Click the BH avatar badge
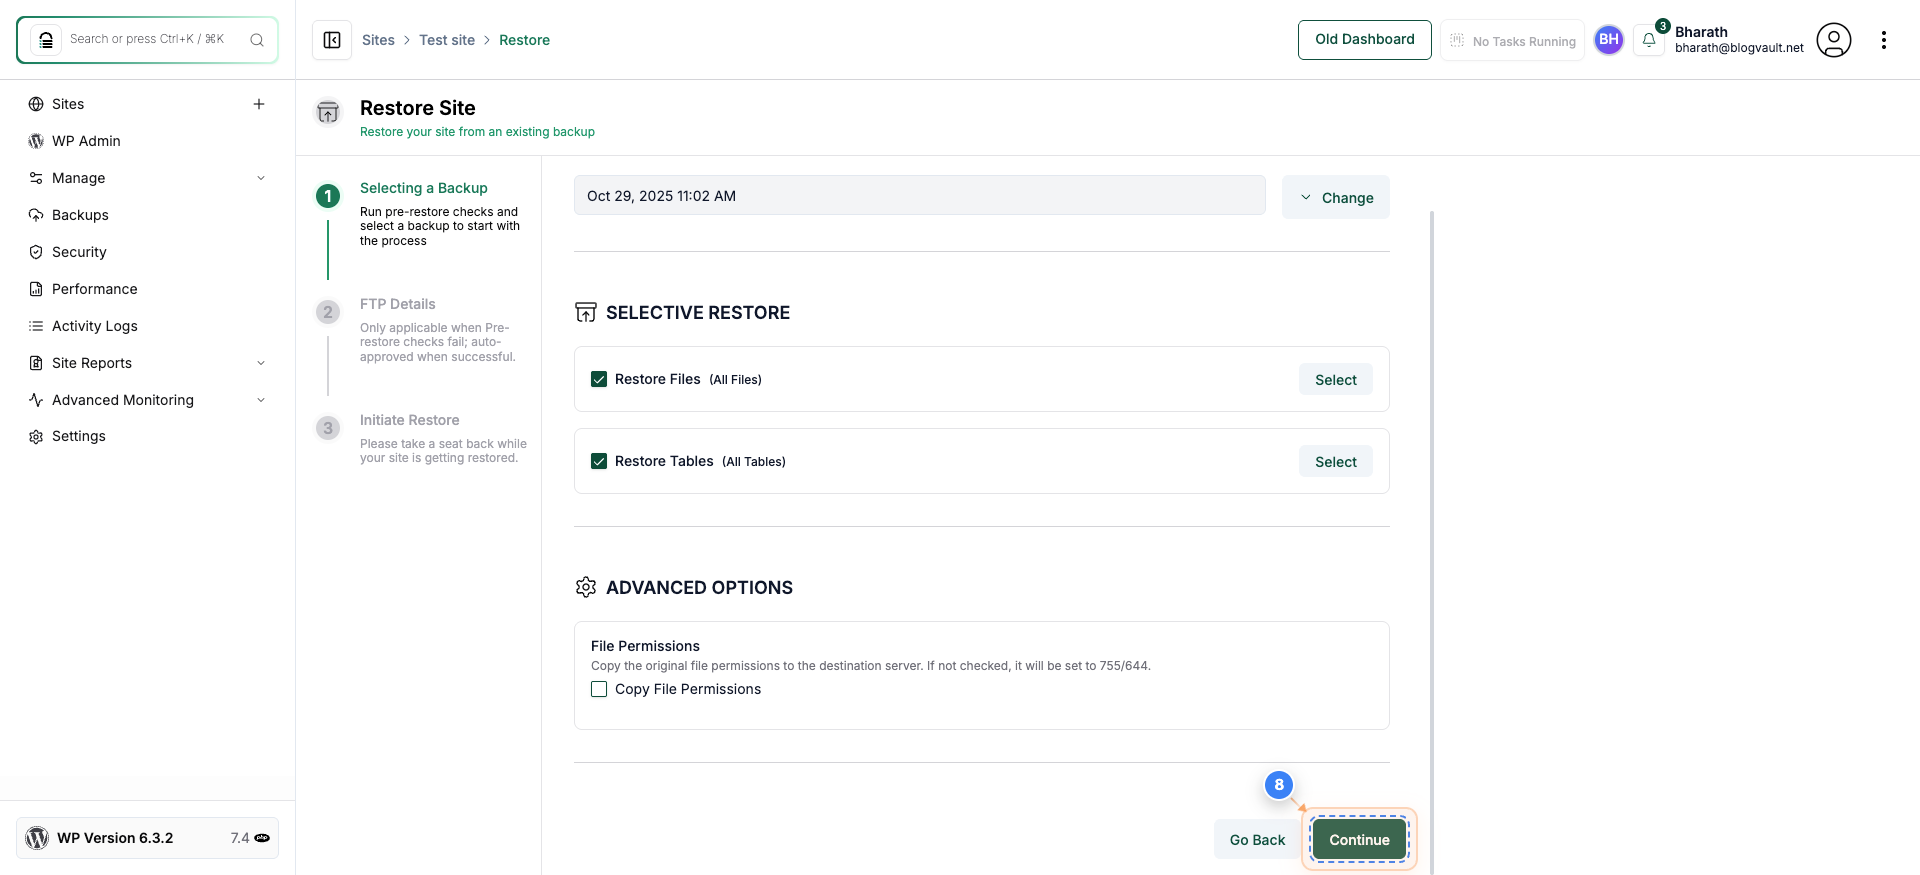This screenshot has height=875, width=1920. 1609,40
